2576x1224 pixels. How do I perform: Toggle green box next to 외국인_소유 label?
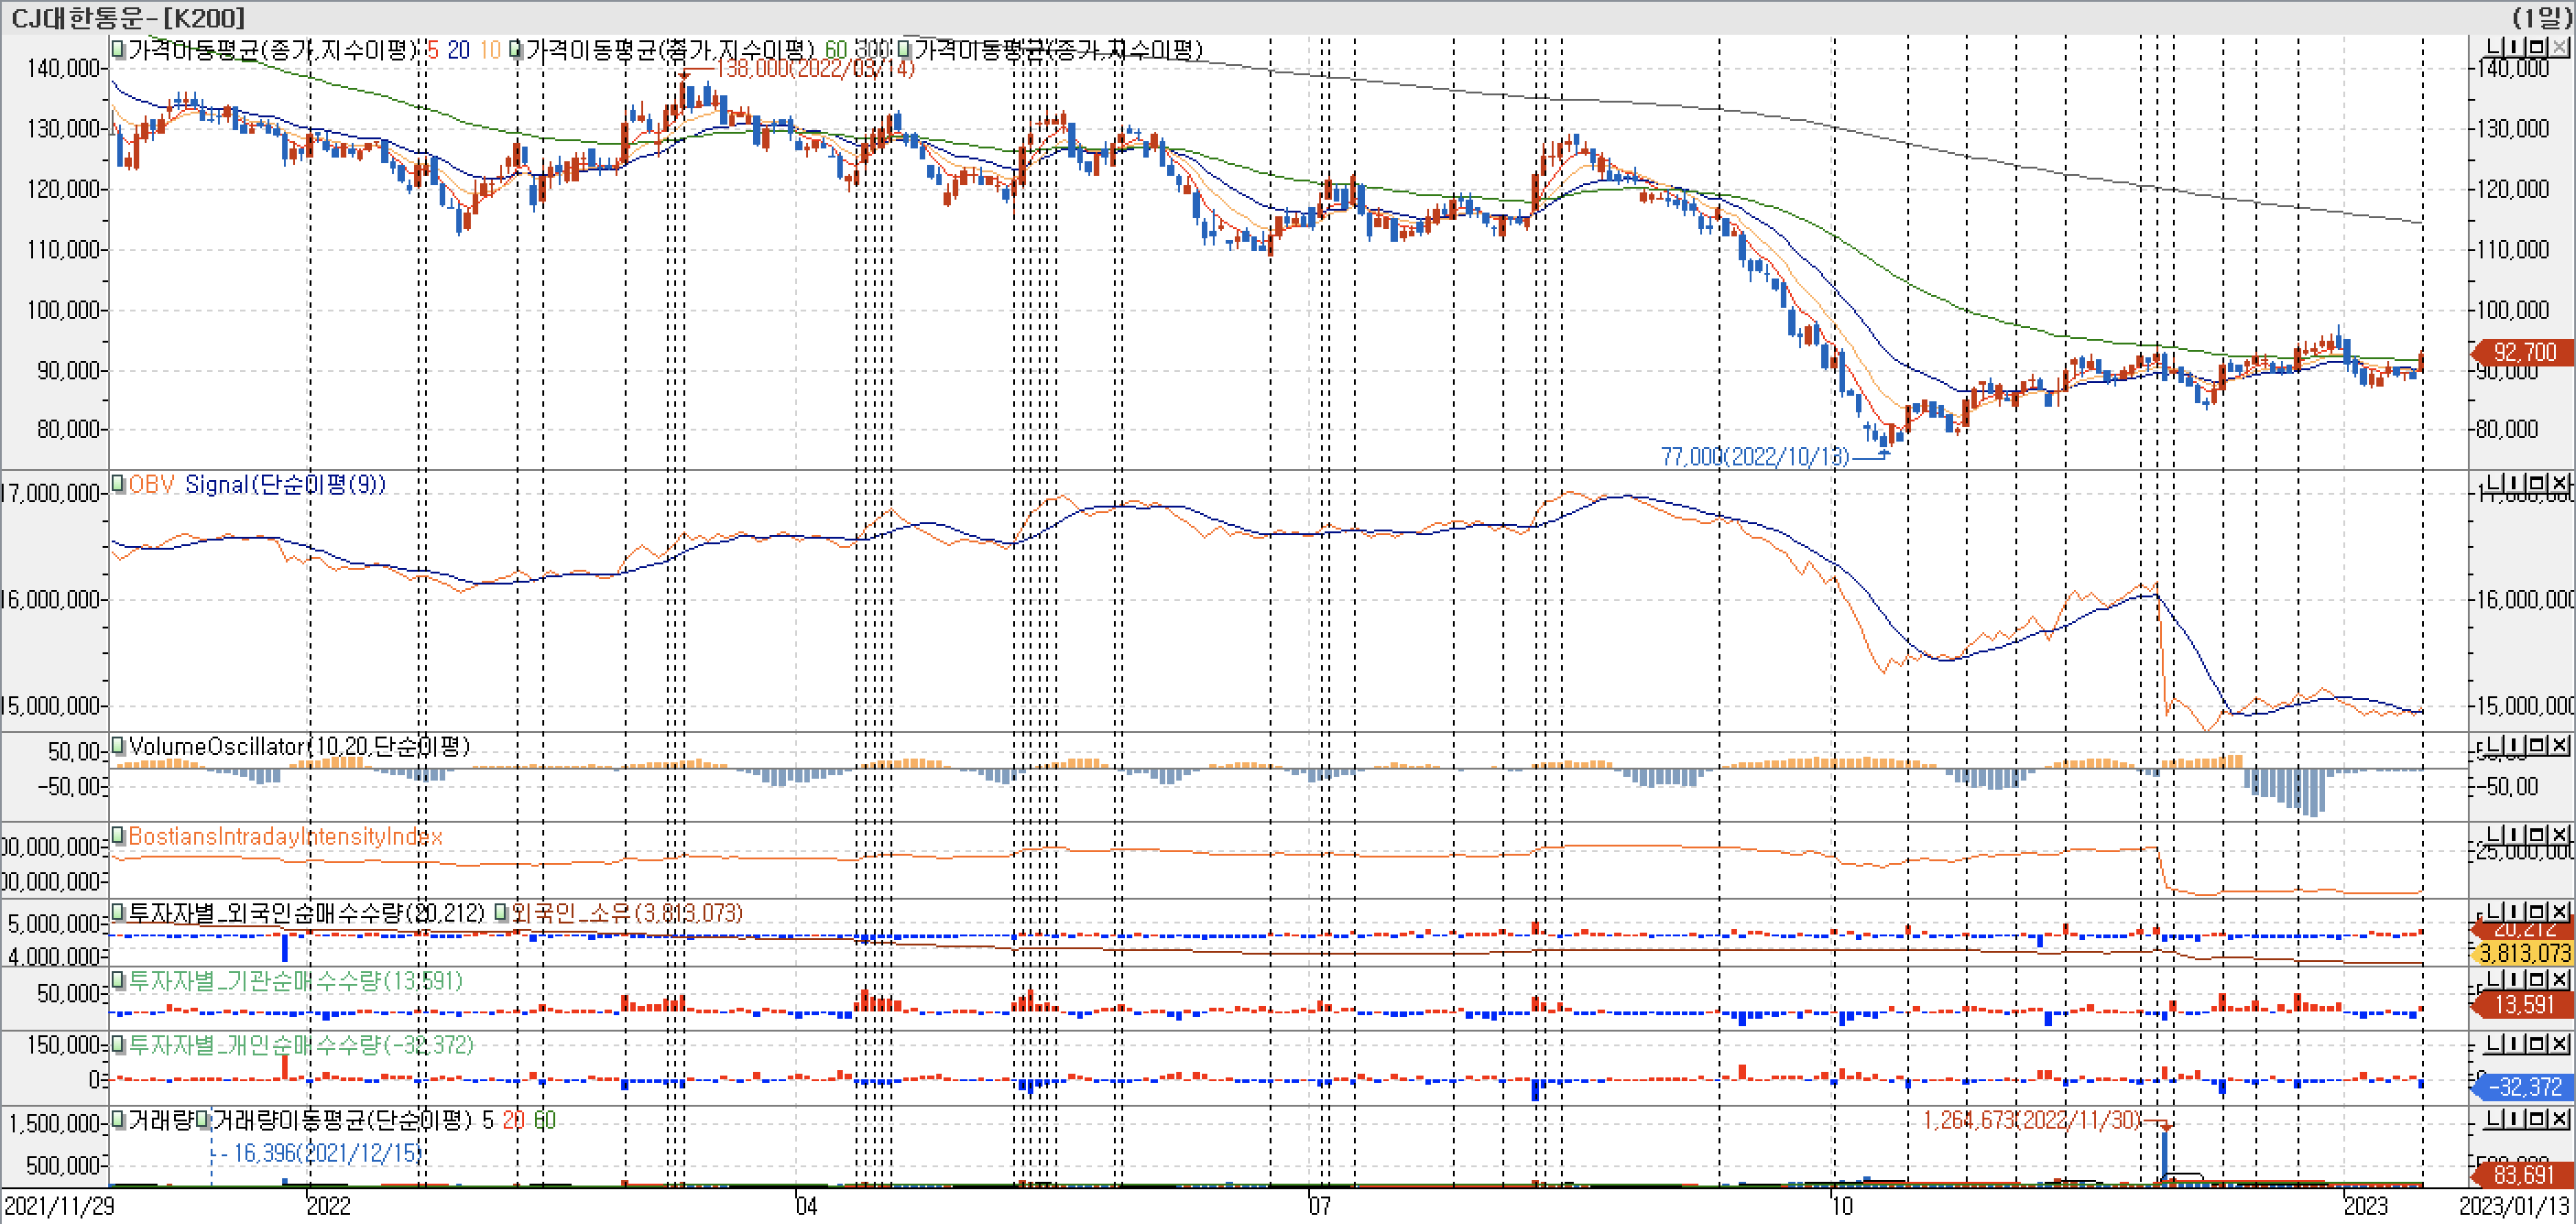501,912
